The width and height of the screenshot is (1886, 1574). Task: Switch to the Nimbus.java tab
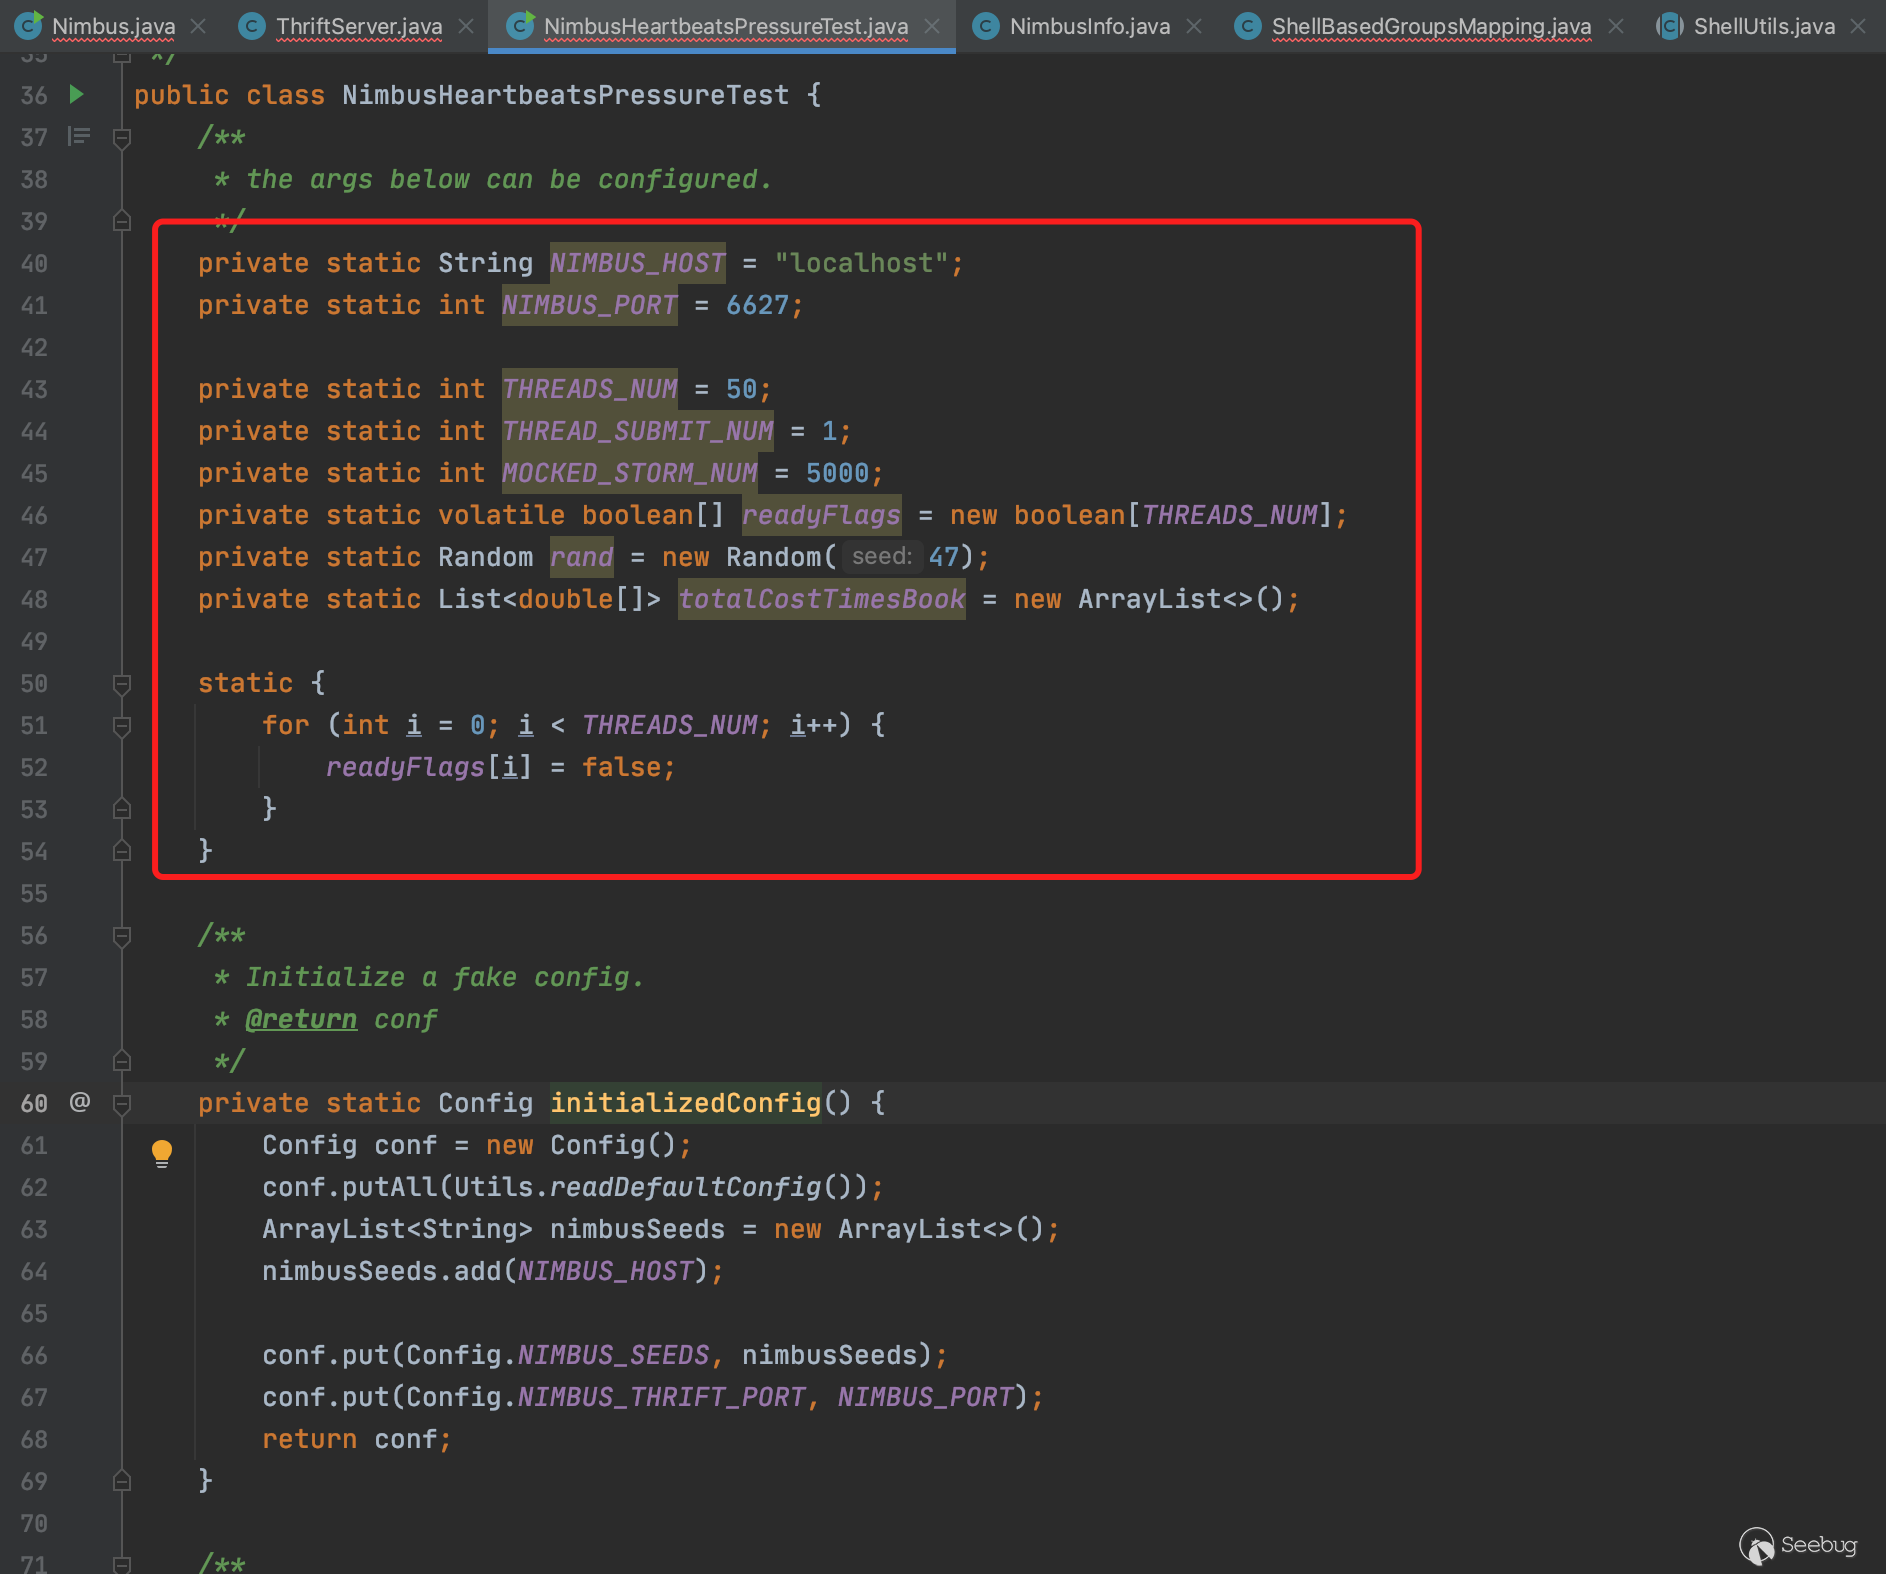click(112, 26)
